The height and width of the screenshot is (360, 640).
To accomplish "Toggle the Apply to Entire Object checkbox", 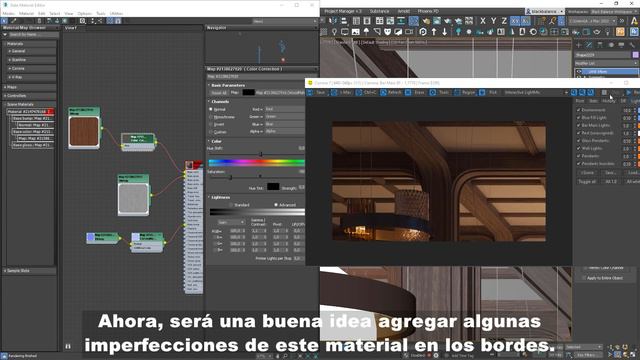I will click(584, 278).
